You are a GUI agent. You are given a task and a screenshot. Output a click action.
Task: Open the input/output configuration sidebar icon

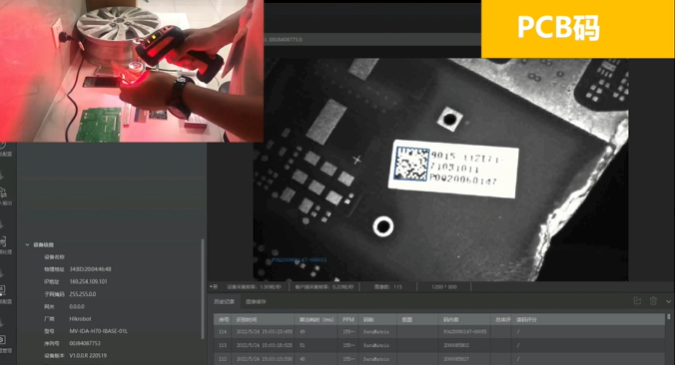click(3, 195)
